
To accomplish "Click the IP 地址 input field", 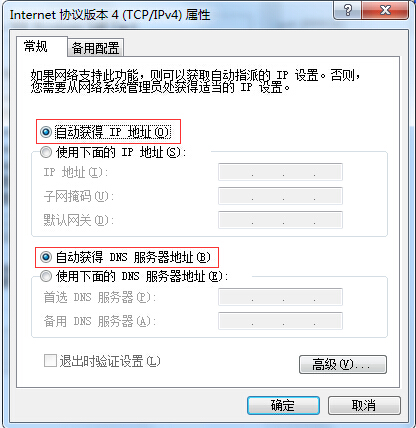I will click(280, 172).
